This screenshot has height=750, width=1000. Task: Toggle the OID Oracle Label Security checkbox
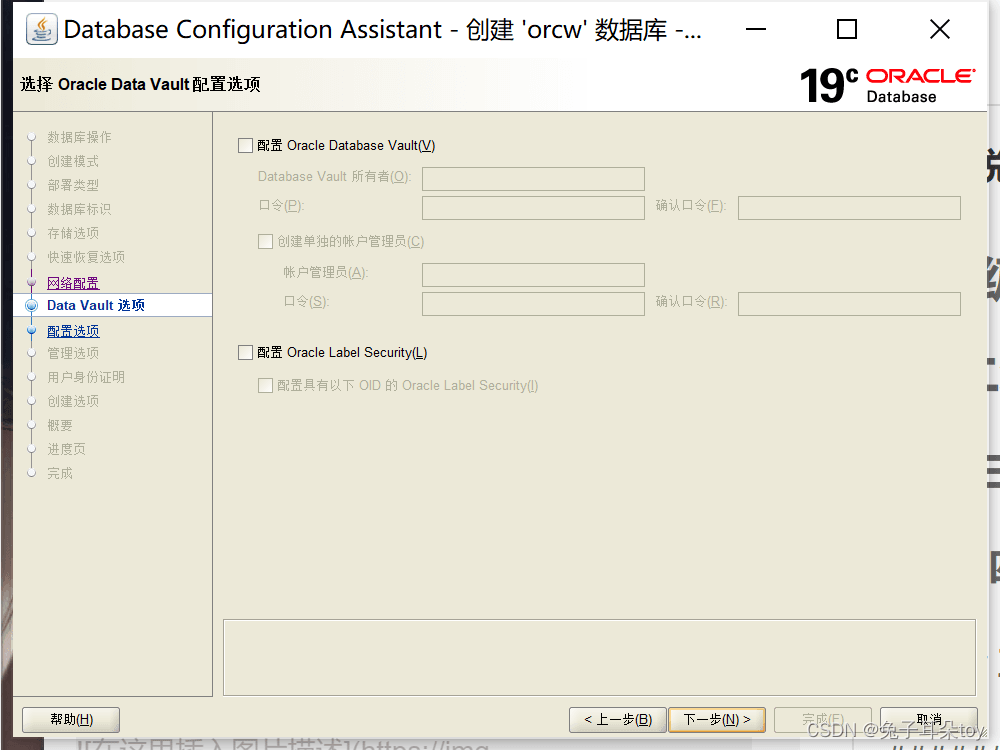pyautogui.click(x=266, y=386)
